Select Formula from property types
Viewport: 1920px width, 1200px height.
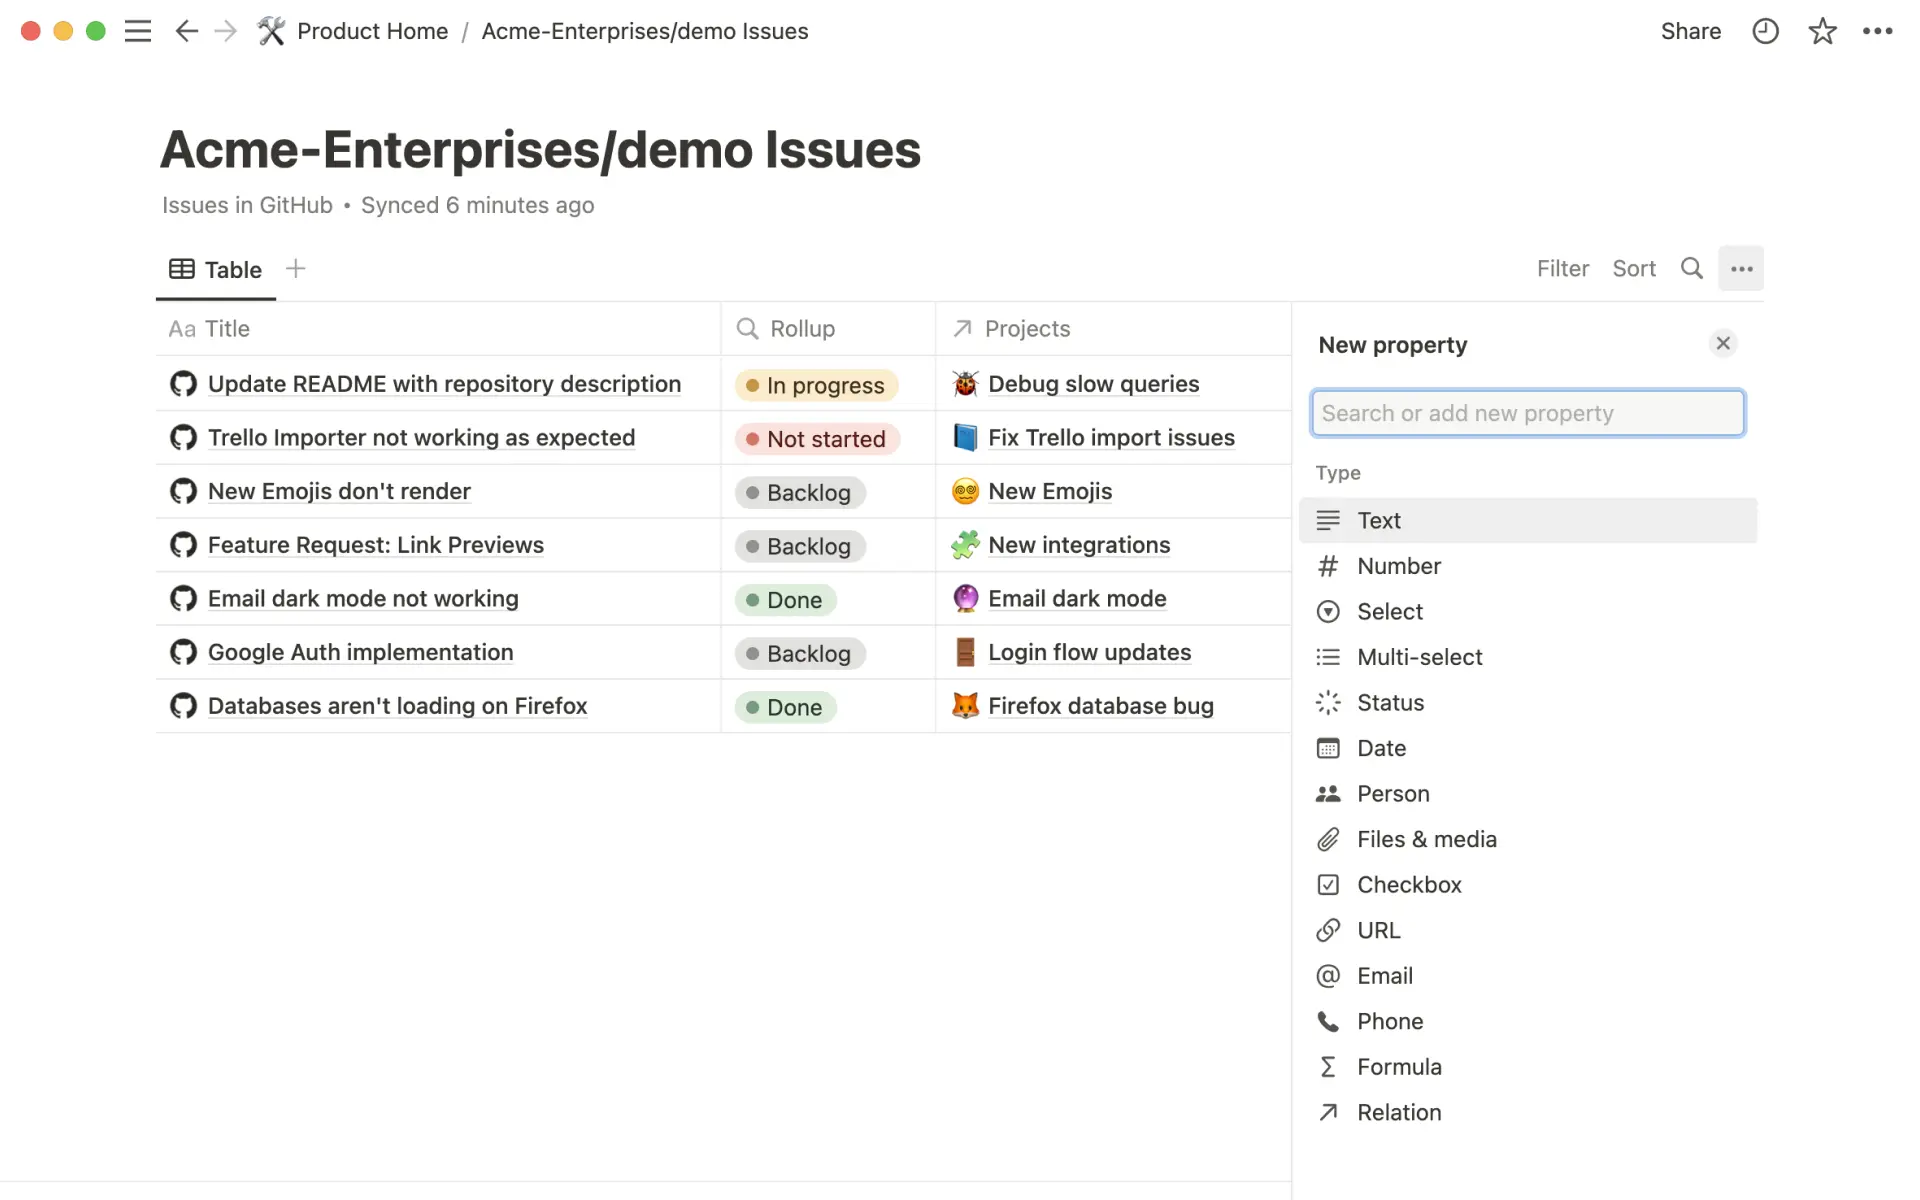click(1398, 1066)
